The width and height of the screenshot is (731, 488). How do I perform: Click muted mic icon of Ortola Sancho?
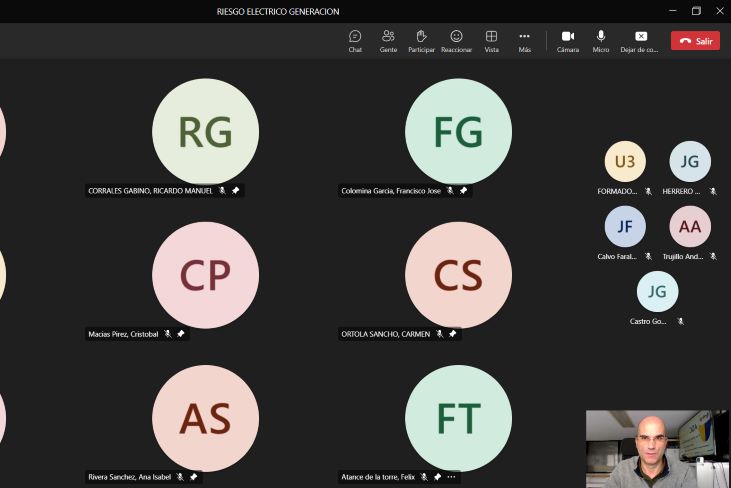tap(440, 334)
